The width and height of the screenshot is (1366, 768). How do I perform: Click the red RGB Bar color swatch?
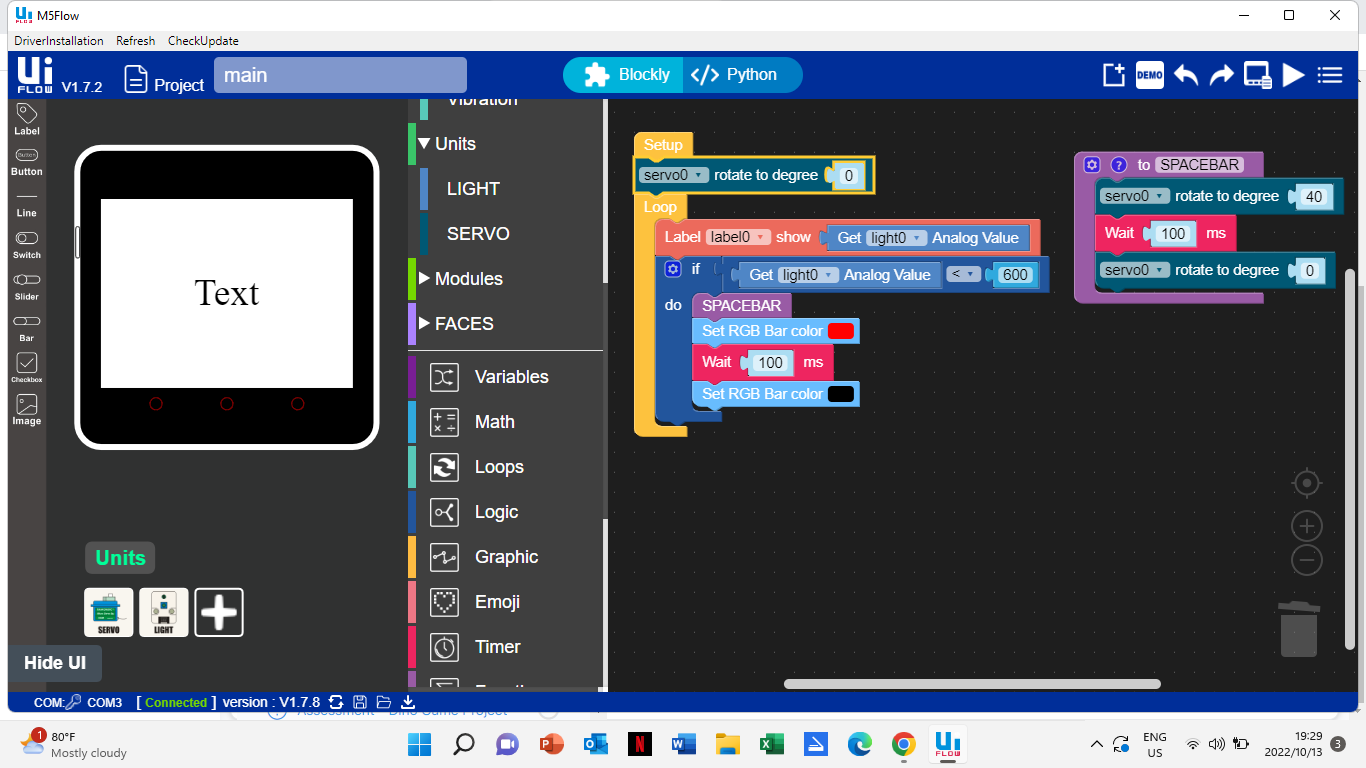point(840,331)
